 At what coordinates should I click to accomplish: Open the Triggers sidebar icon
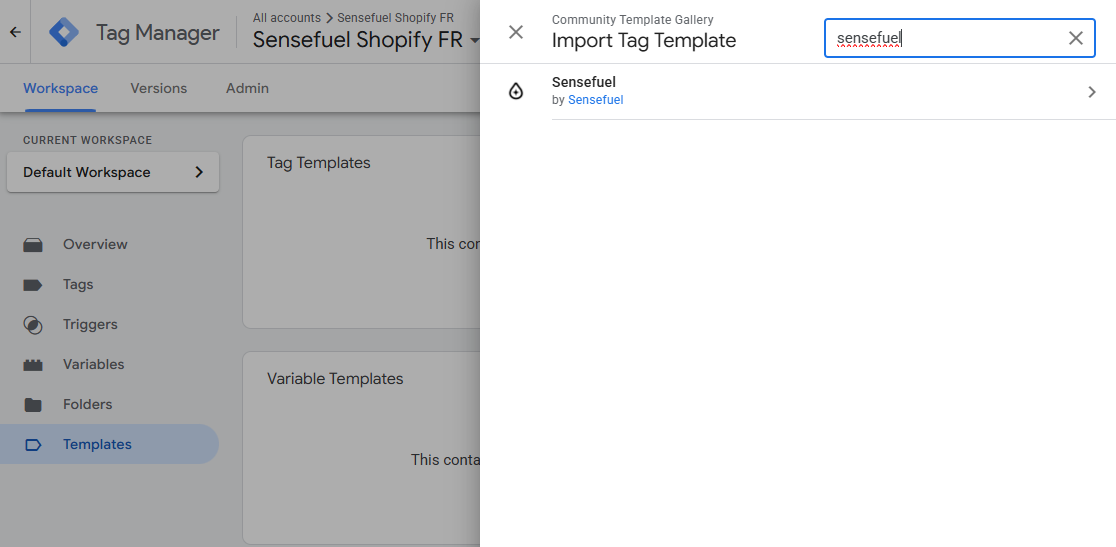[33, 325]
